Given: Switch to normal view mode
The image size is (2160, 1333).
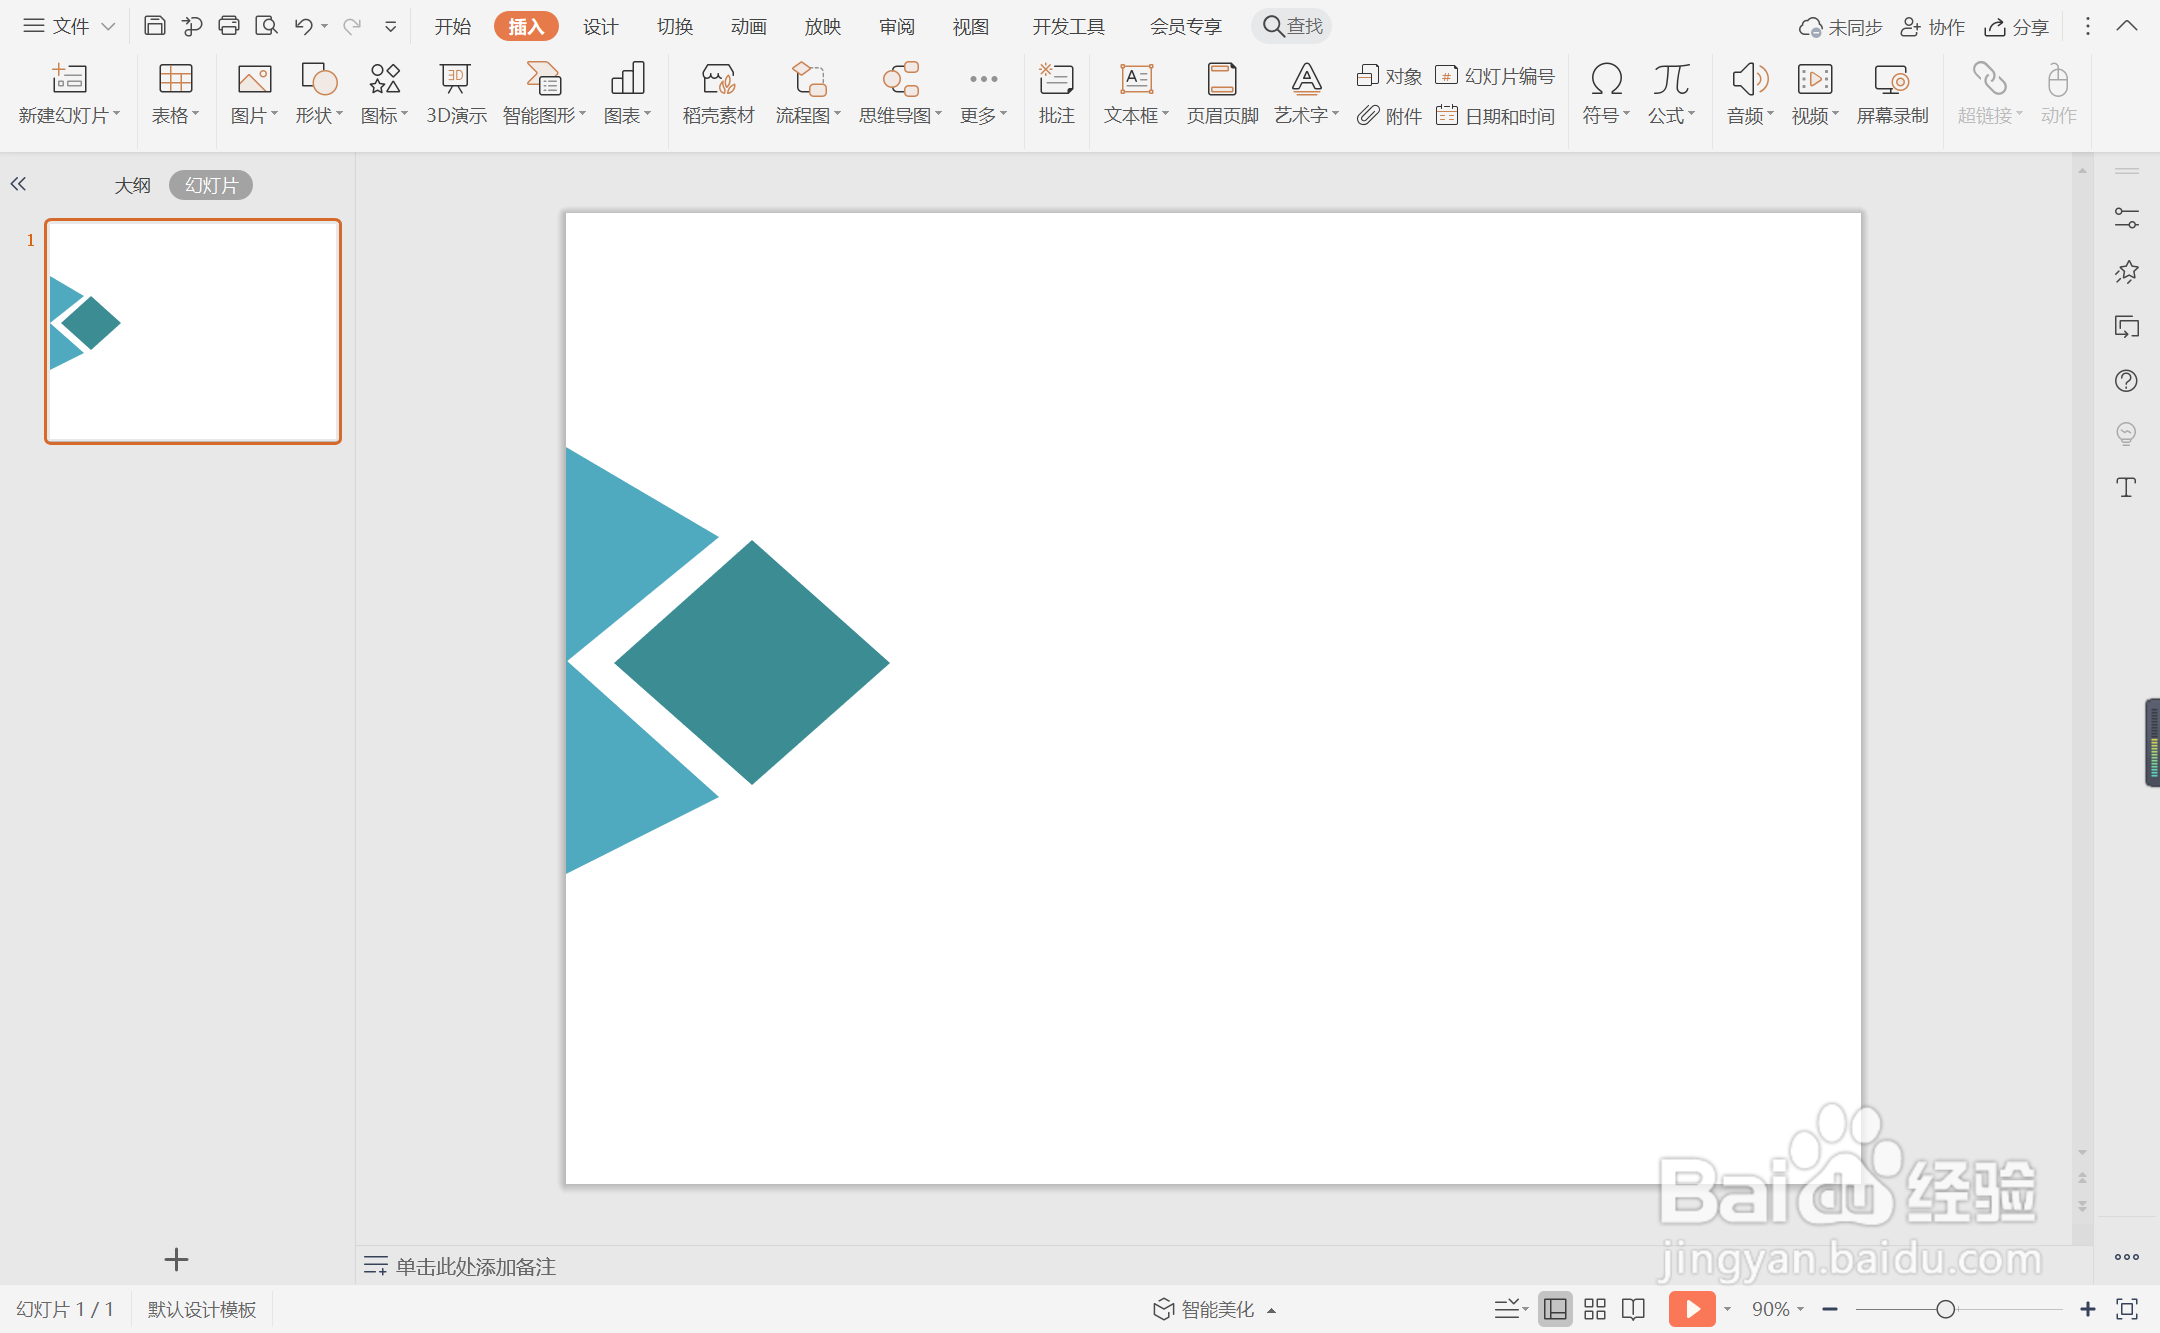Looking at the screenshot, I should coord(1555,1309).
